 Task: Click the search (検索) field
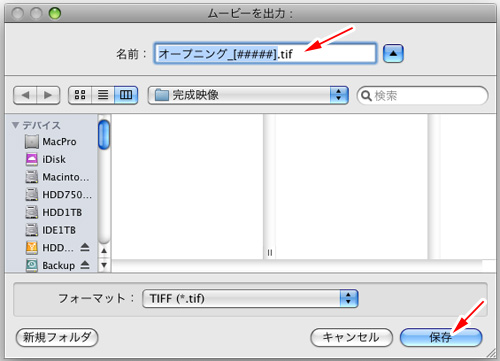point(422,96)
